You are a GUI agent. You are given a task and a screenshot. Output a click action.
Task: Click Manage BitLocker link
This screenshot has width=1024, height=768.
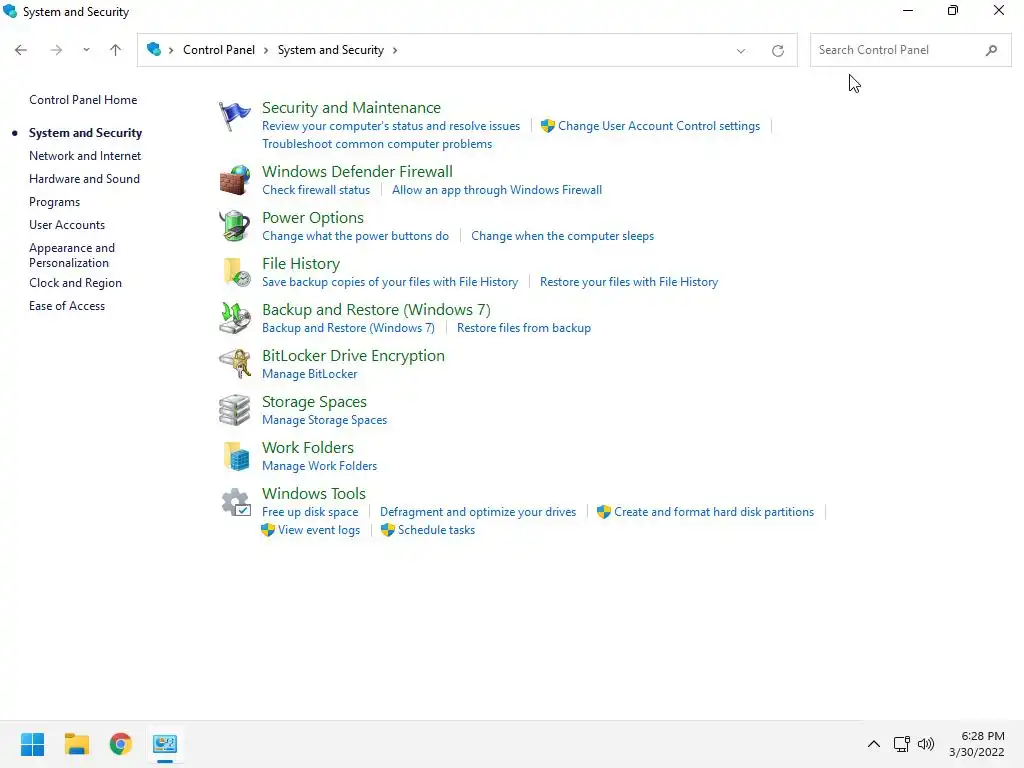310,374
